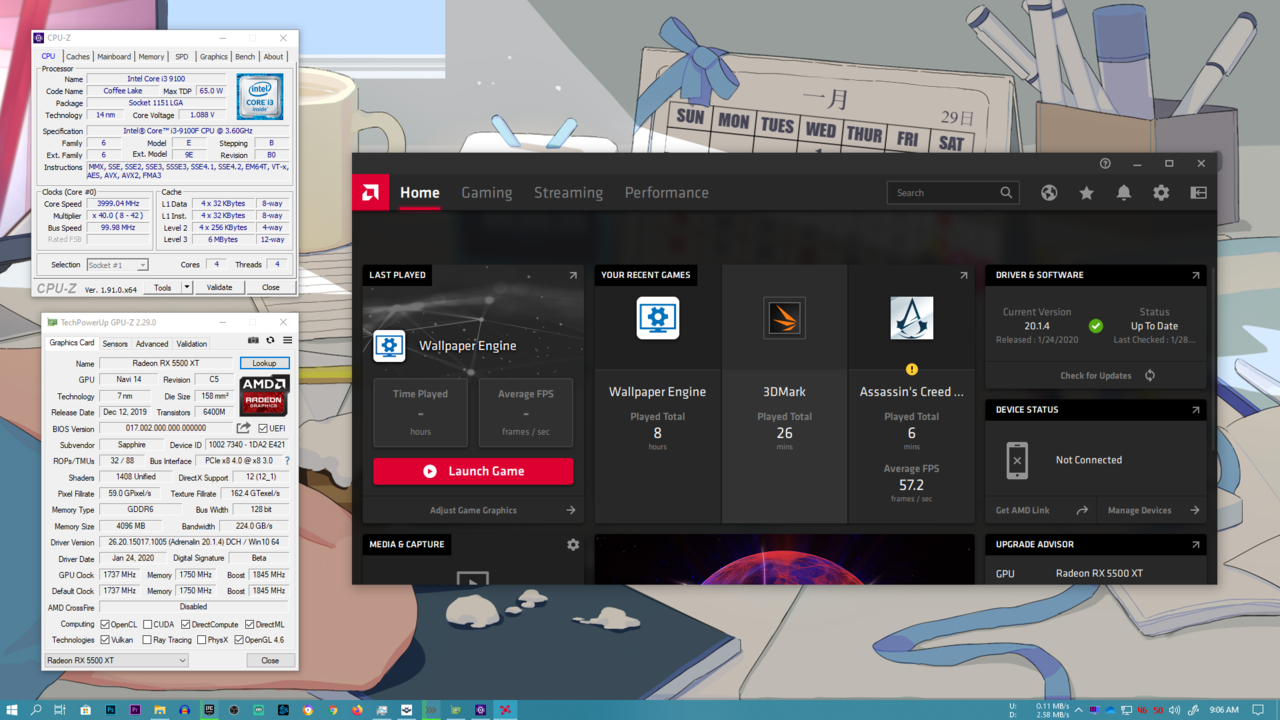
Task: Click Check for Updates
Action: (x=1096, y=376)
